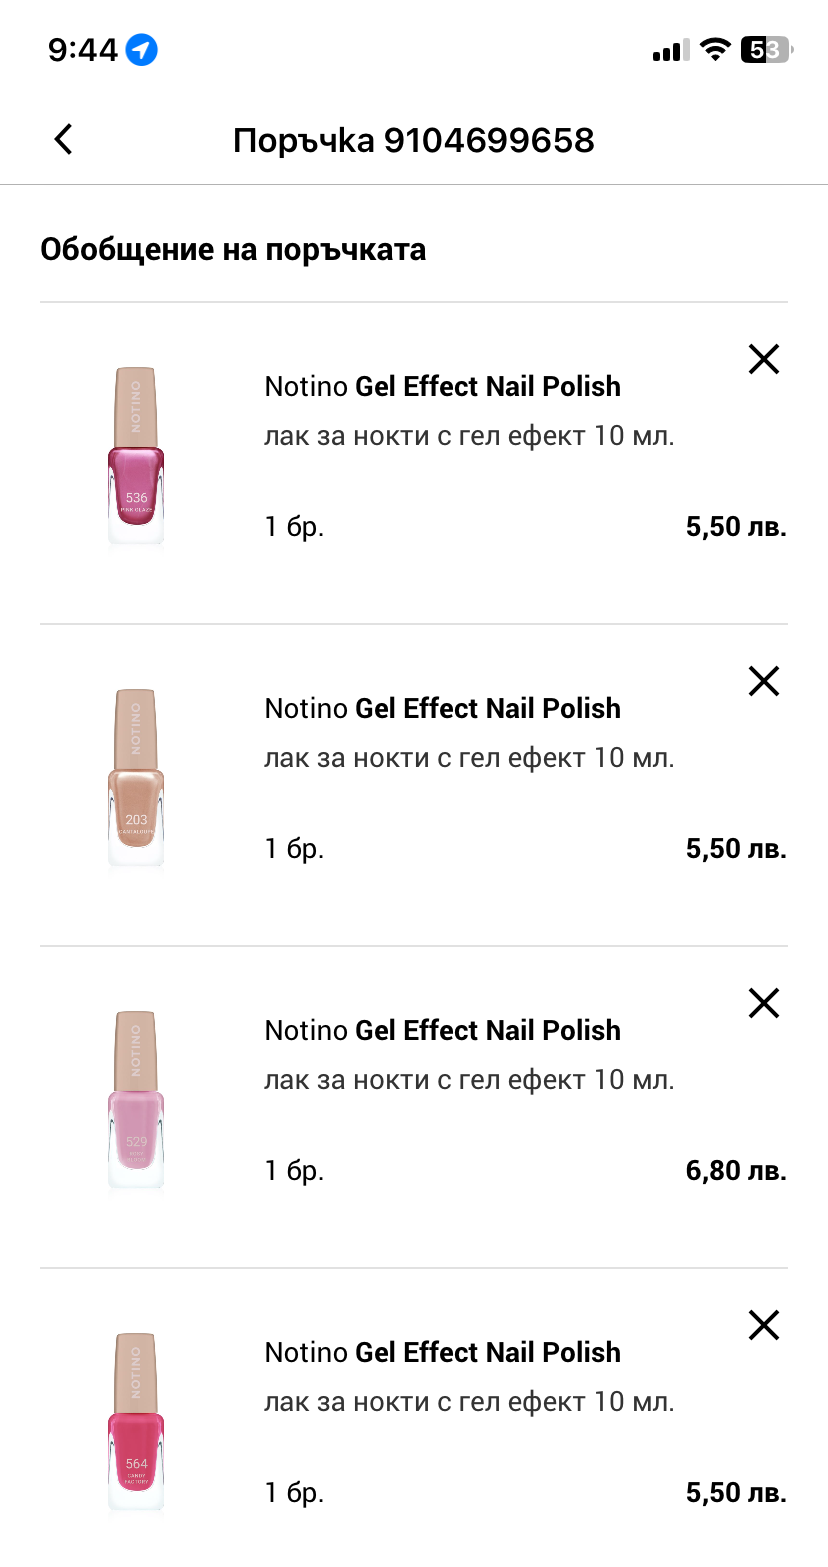This screenshot has height=1567, width=828.
Task: Open the last Notino Gel Effect Nail Polish title
Action: 442,1352
